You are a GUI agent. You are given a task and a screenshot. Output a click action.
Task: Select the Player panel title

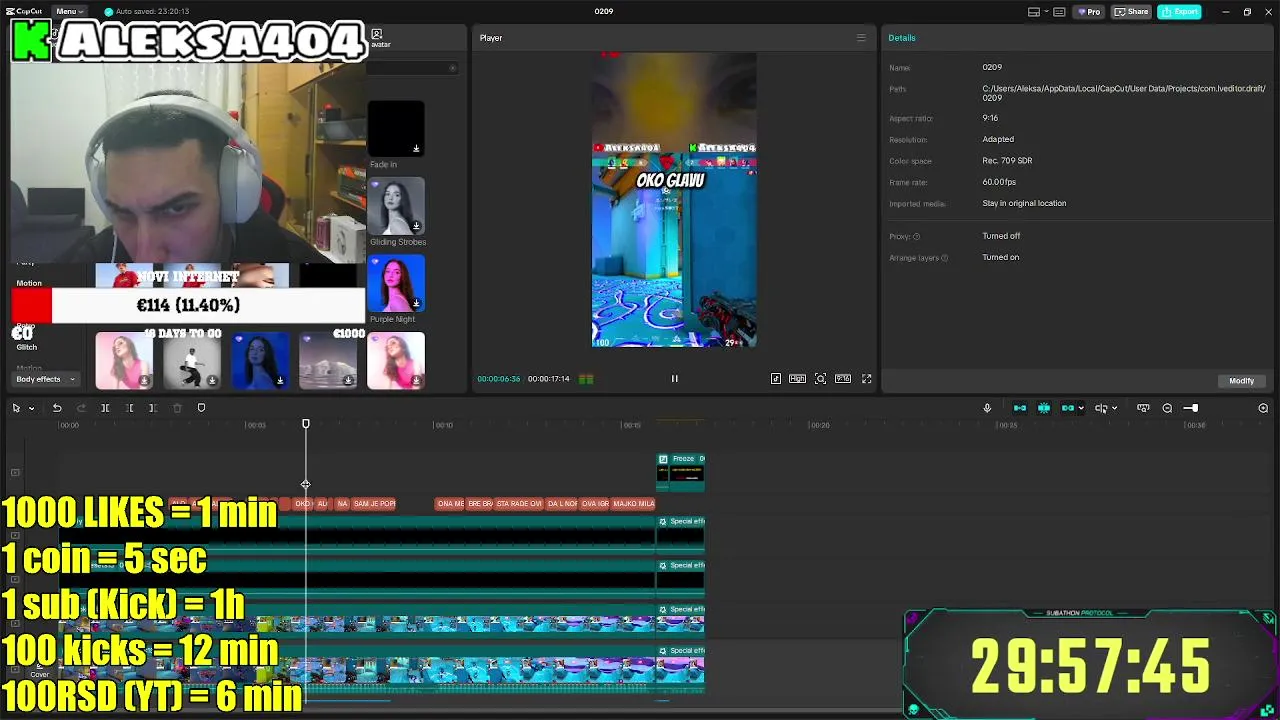pos(491,38)
